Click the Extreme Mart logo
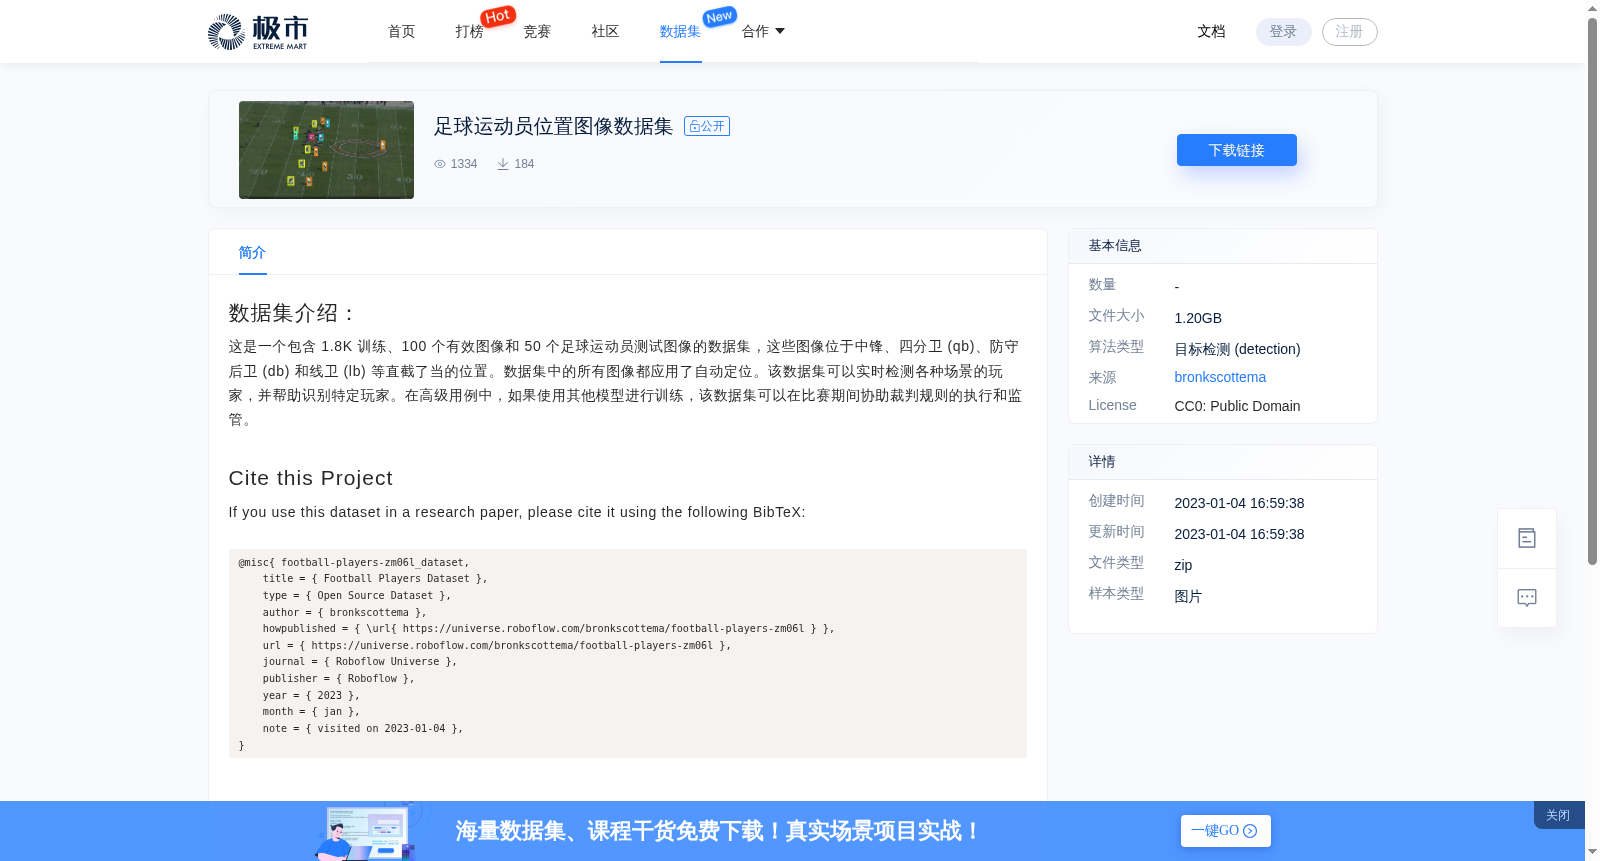The image size is (1600, 861). click(258, 32)
